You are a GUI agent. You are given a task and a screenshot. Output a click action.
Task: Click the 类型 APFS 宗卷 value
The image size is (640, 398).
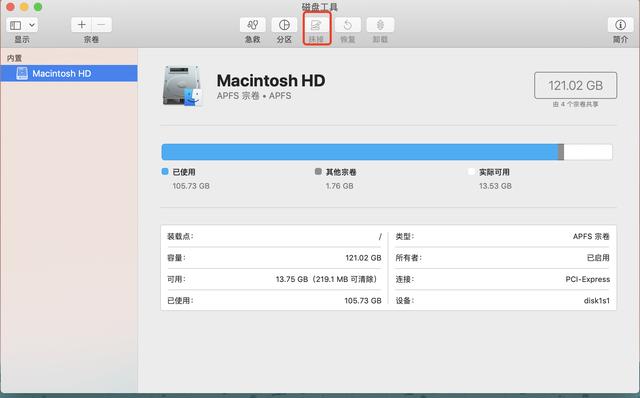click(591, 236)
